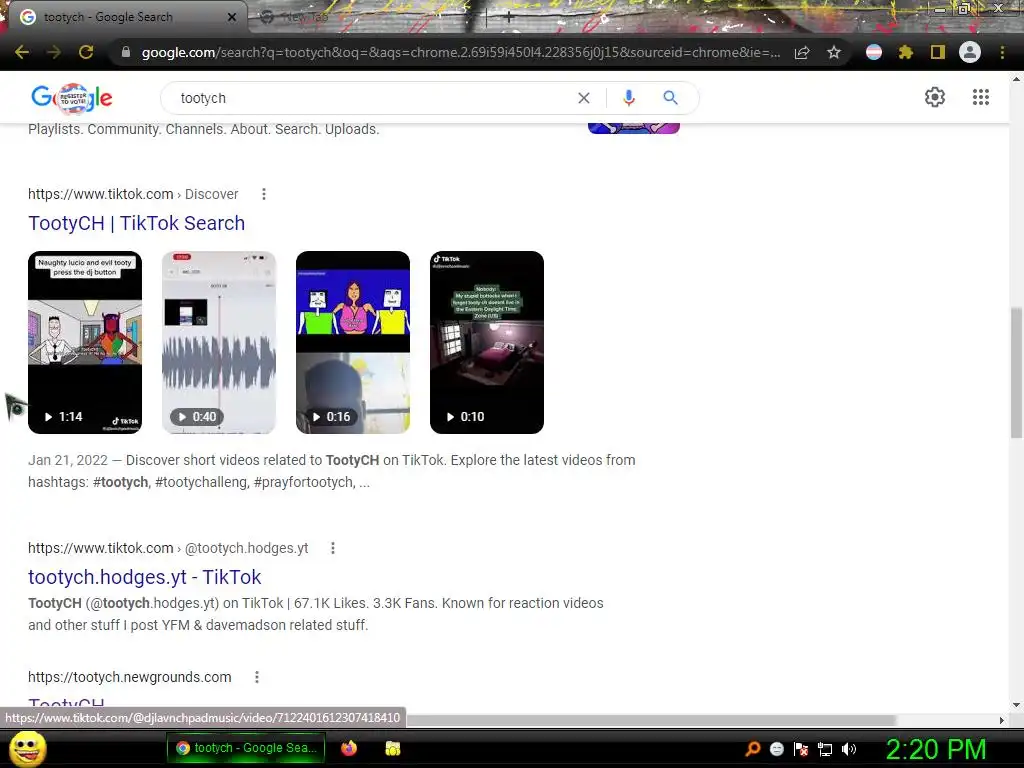Open the smiley face start button
Screen dimensions: 1024x768
[x=28, y=748]
